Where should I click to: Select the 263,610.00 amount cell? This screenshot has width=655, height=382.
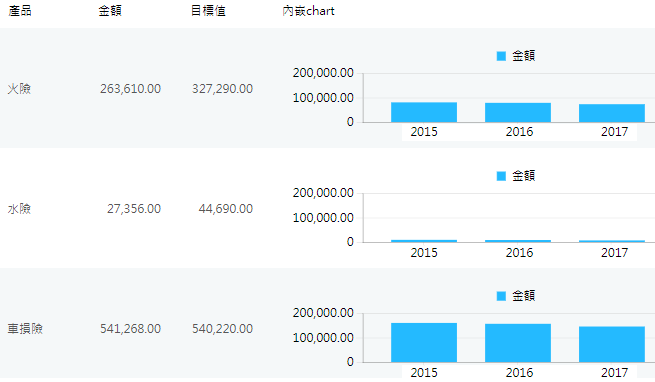[130, 89]
